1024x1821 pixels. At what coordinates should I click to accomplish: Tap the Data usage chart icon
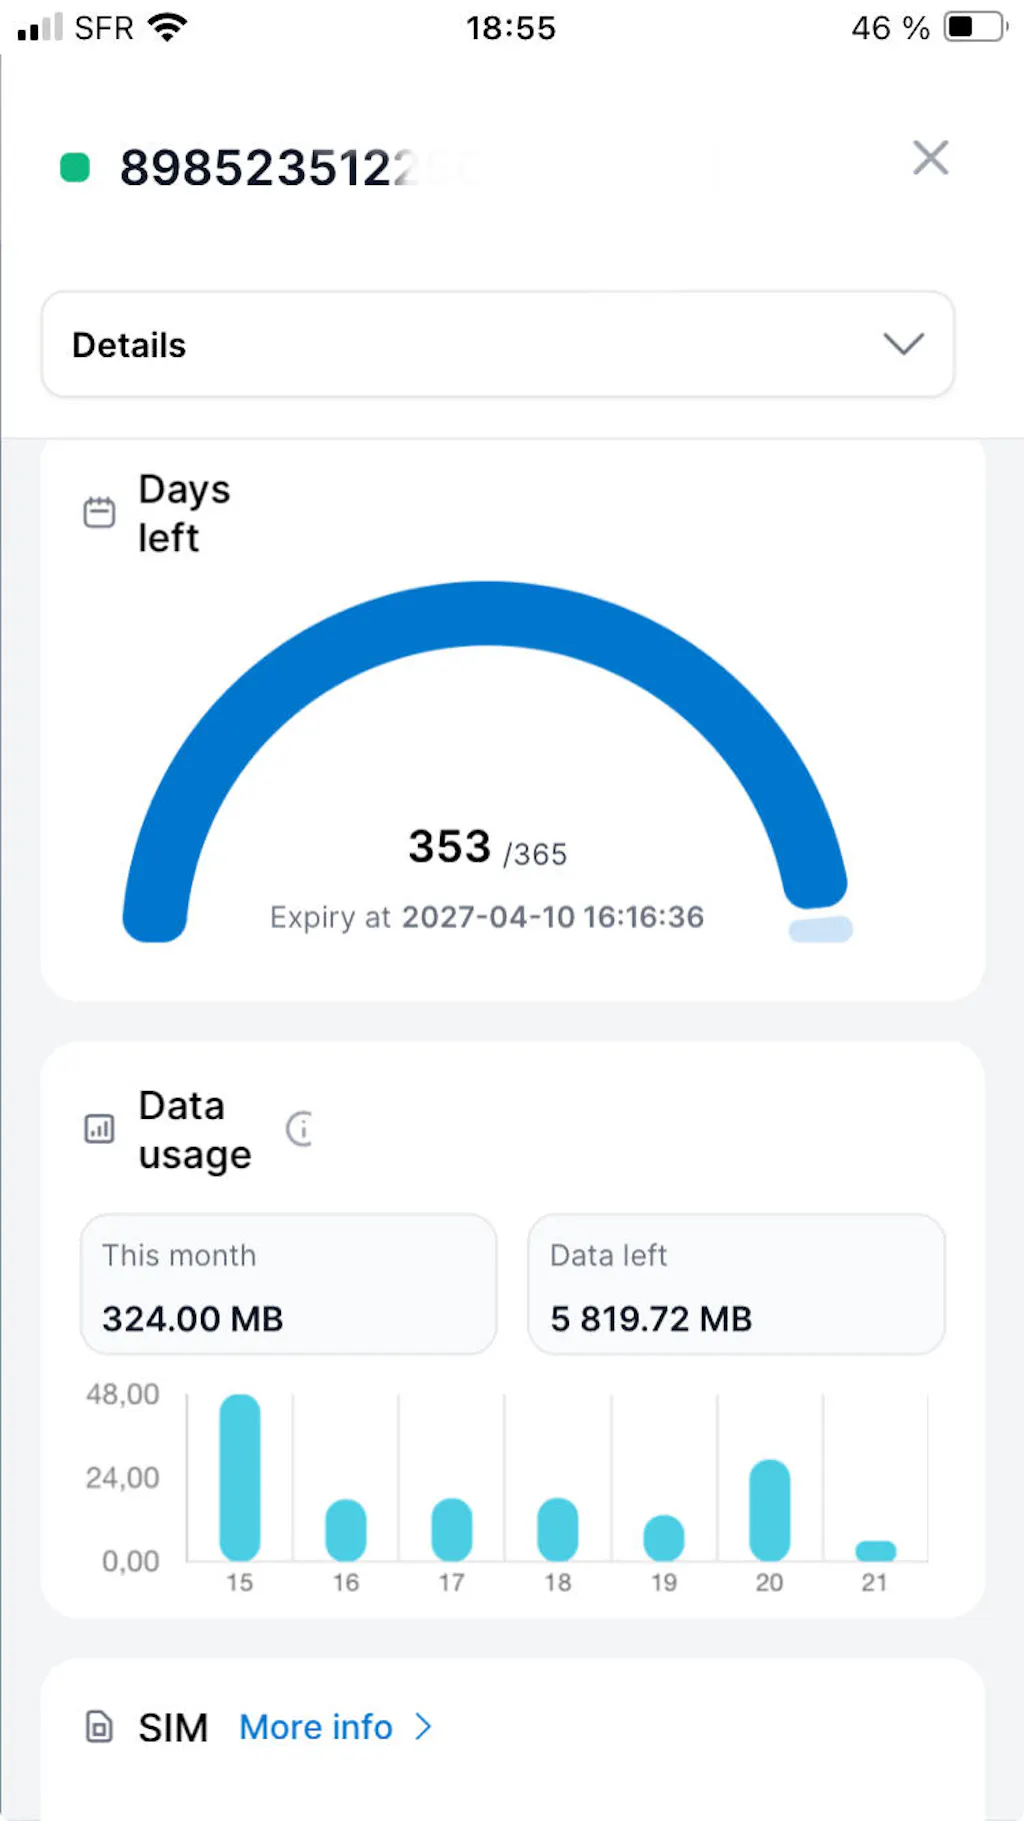pyautogui.click(x=99, y=1129)
